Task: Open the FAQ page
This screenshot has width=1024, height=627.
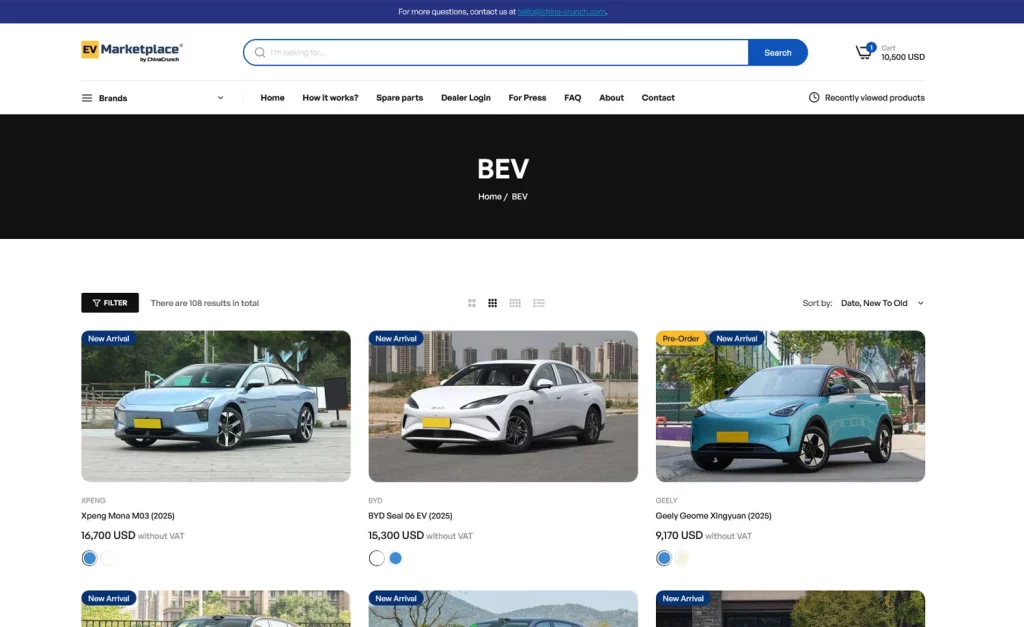Action: (573, 97)
